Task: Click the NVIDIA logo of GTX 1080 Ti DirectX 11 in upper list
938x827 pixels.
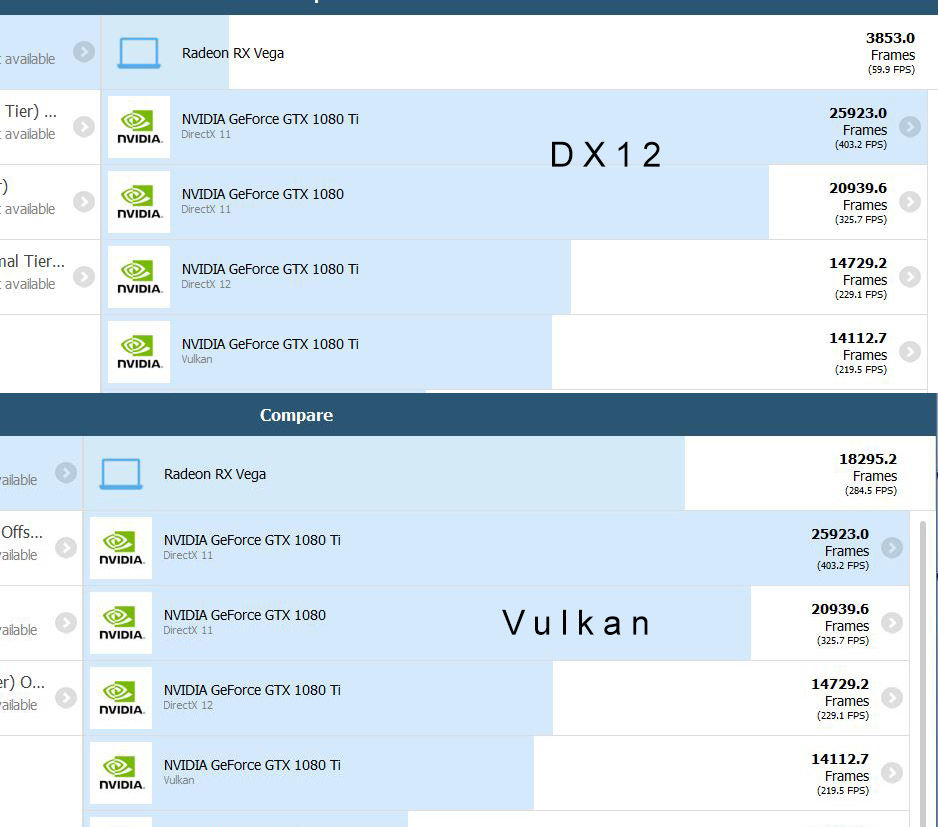Action: tap(139, 127)
